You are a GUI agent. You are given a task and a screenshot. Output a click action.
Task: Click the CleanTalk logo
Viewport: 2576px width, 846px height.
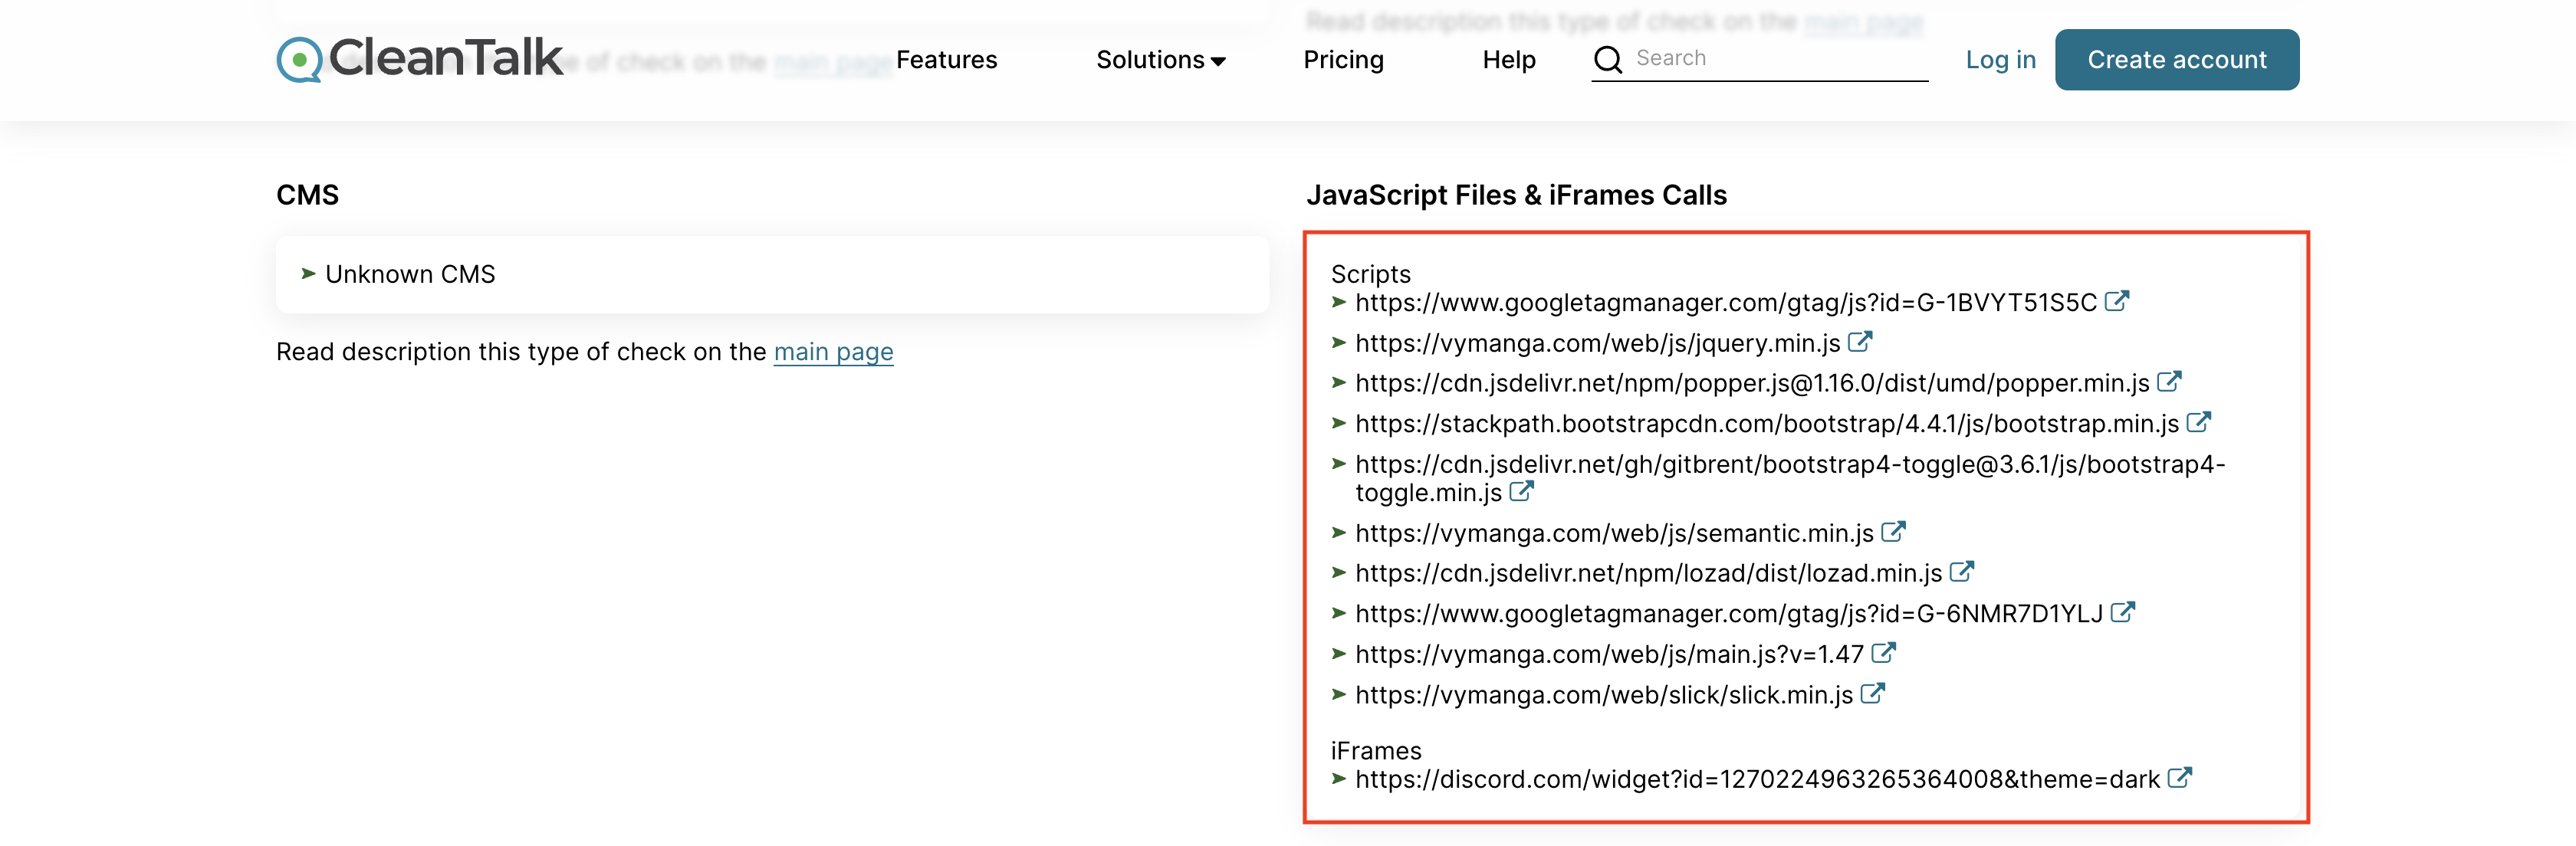[x=417, y=59]
